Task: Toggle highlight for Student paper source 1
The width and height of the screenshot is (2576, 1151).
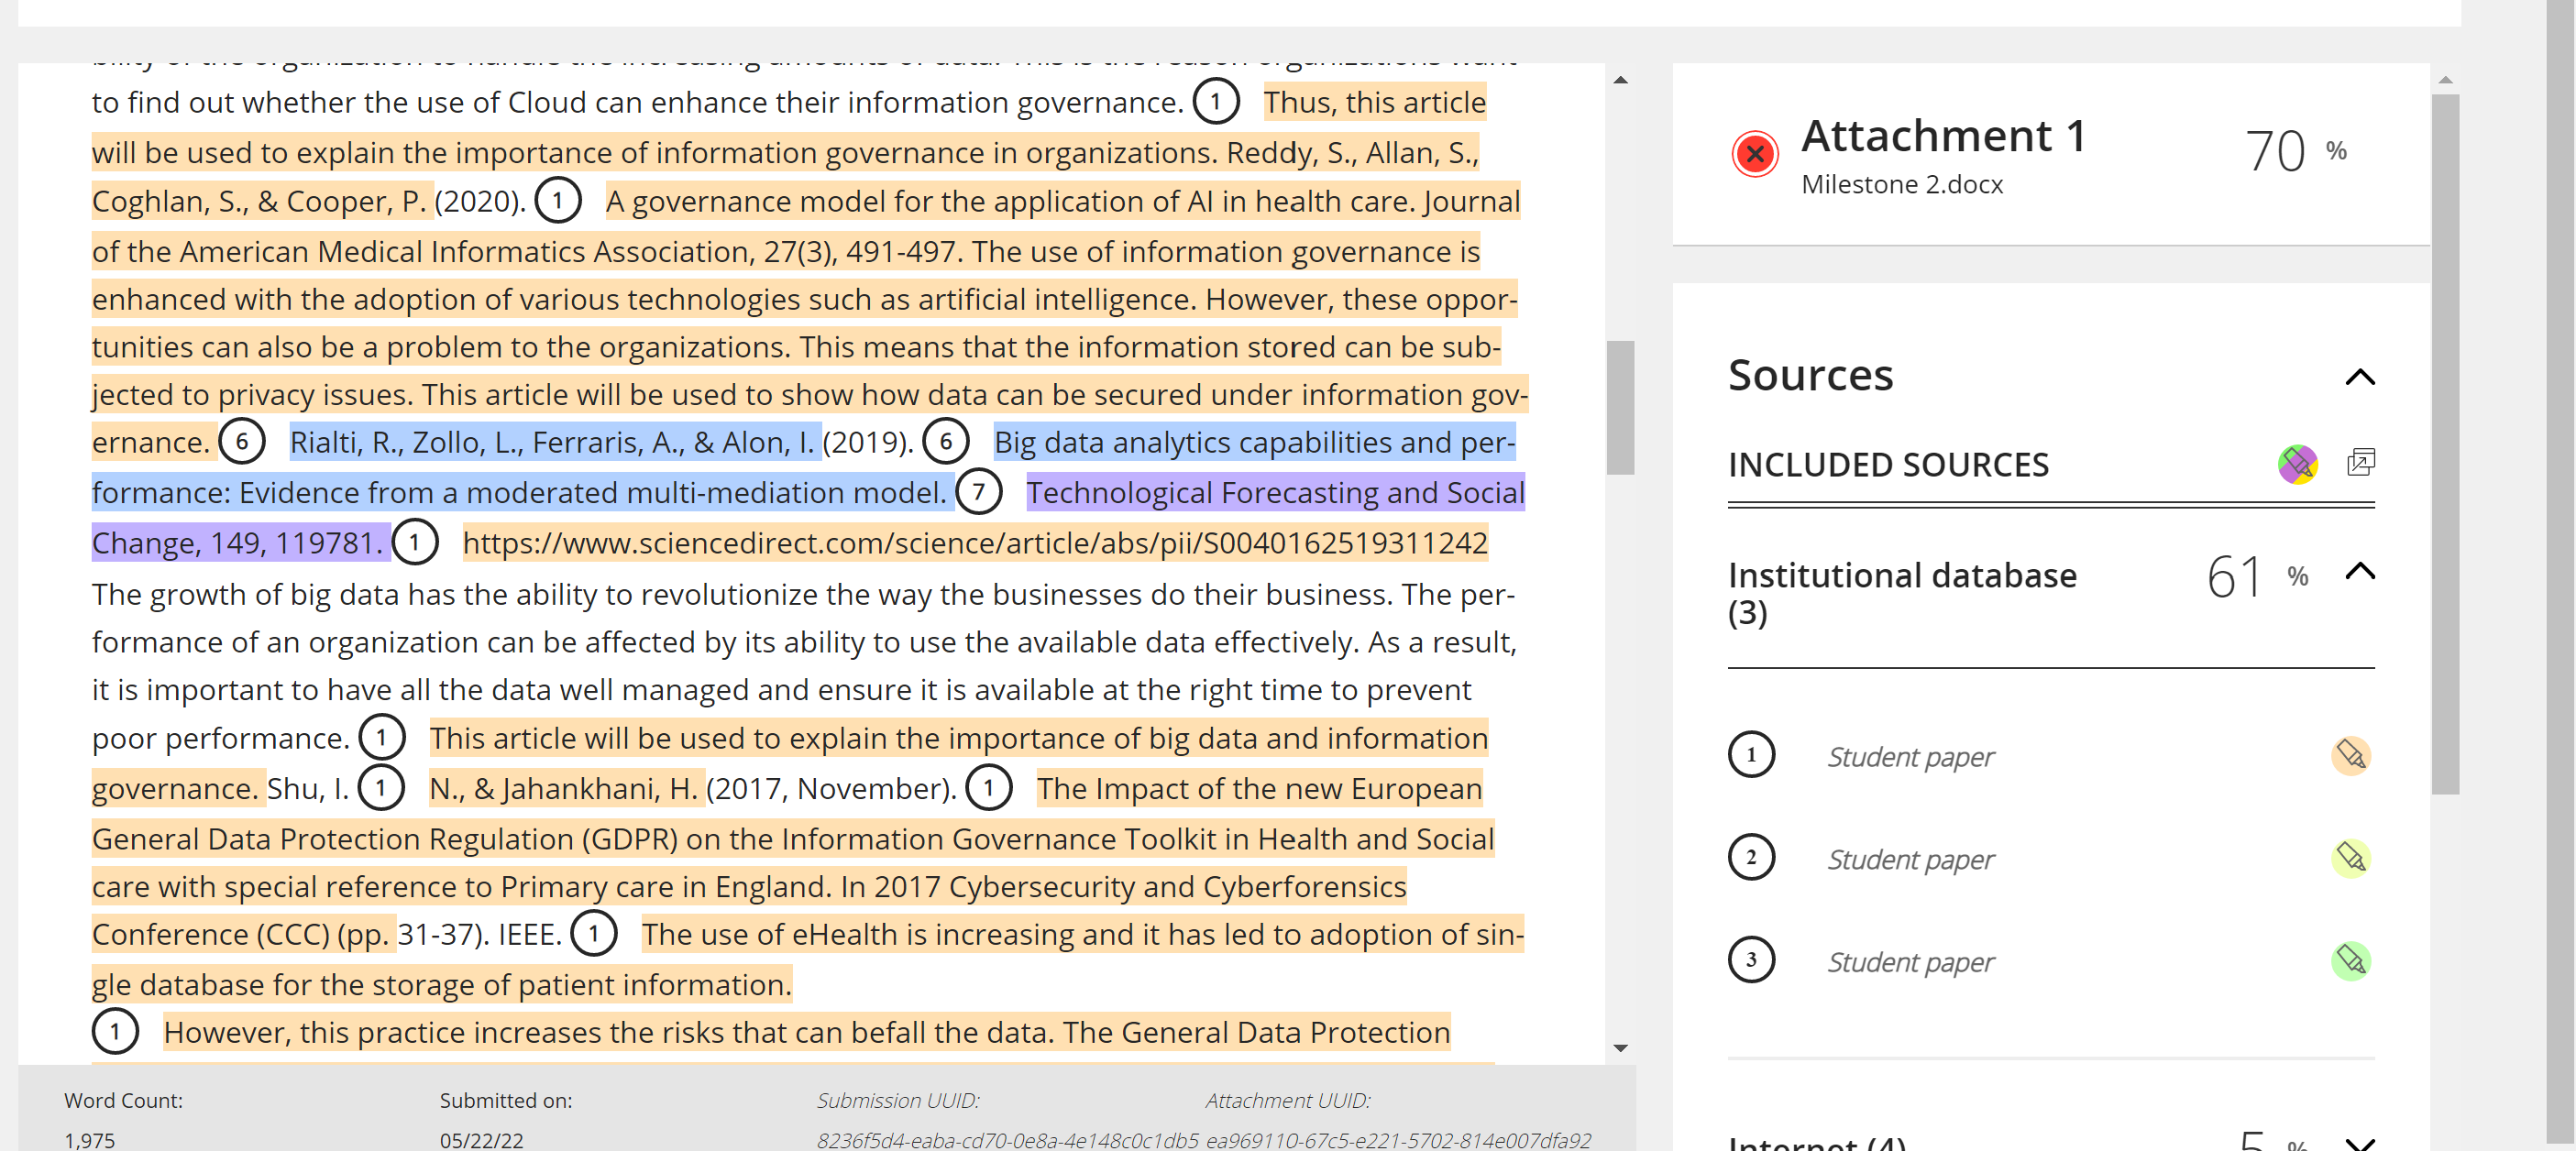Action: pyautogui.click(x=2350, y=755)
